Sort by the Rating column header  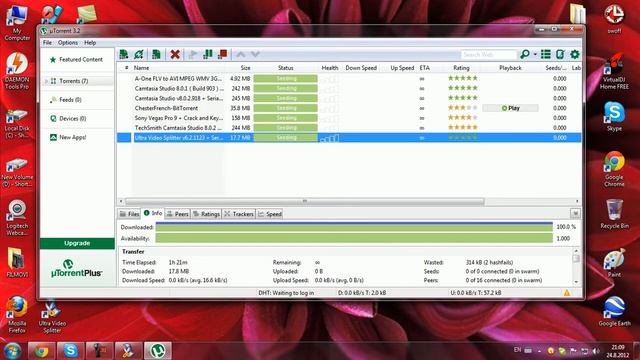coord(461,68)
